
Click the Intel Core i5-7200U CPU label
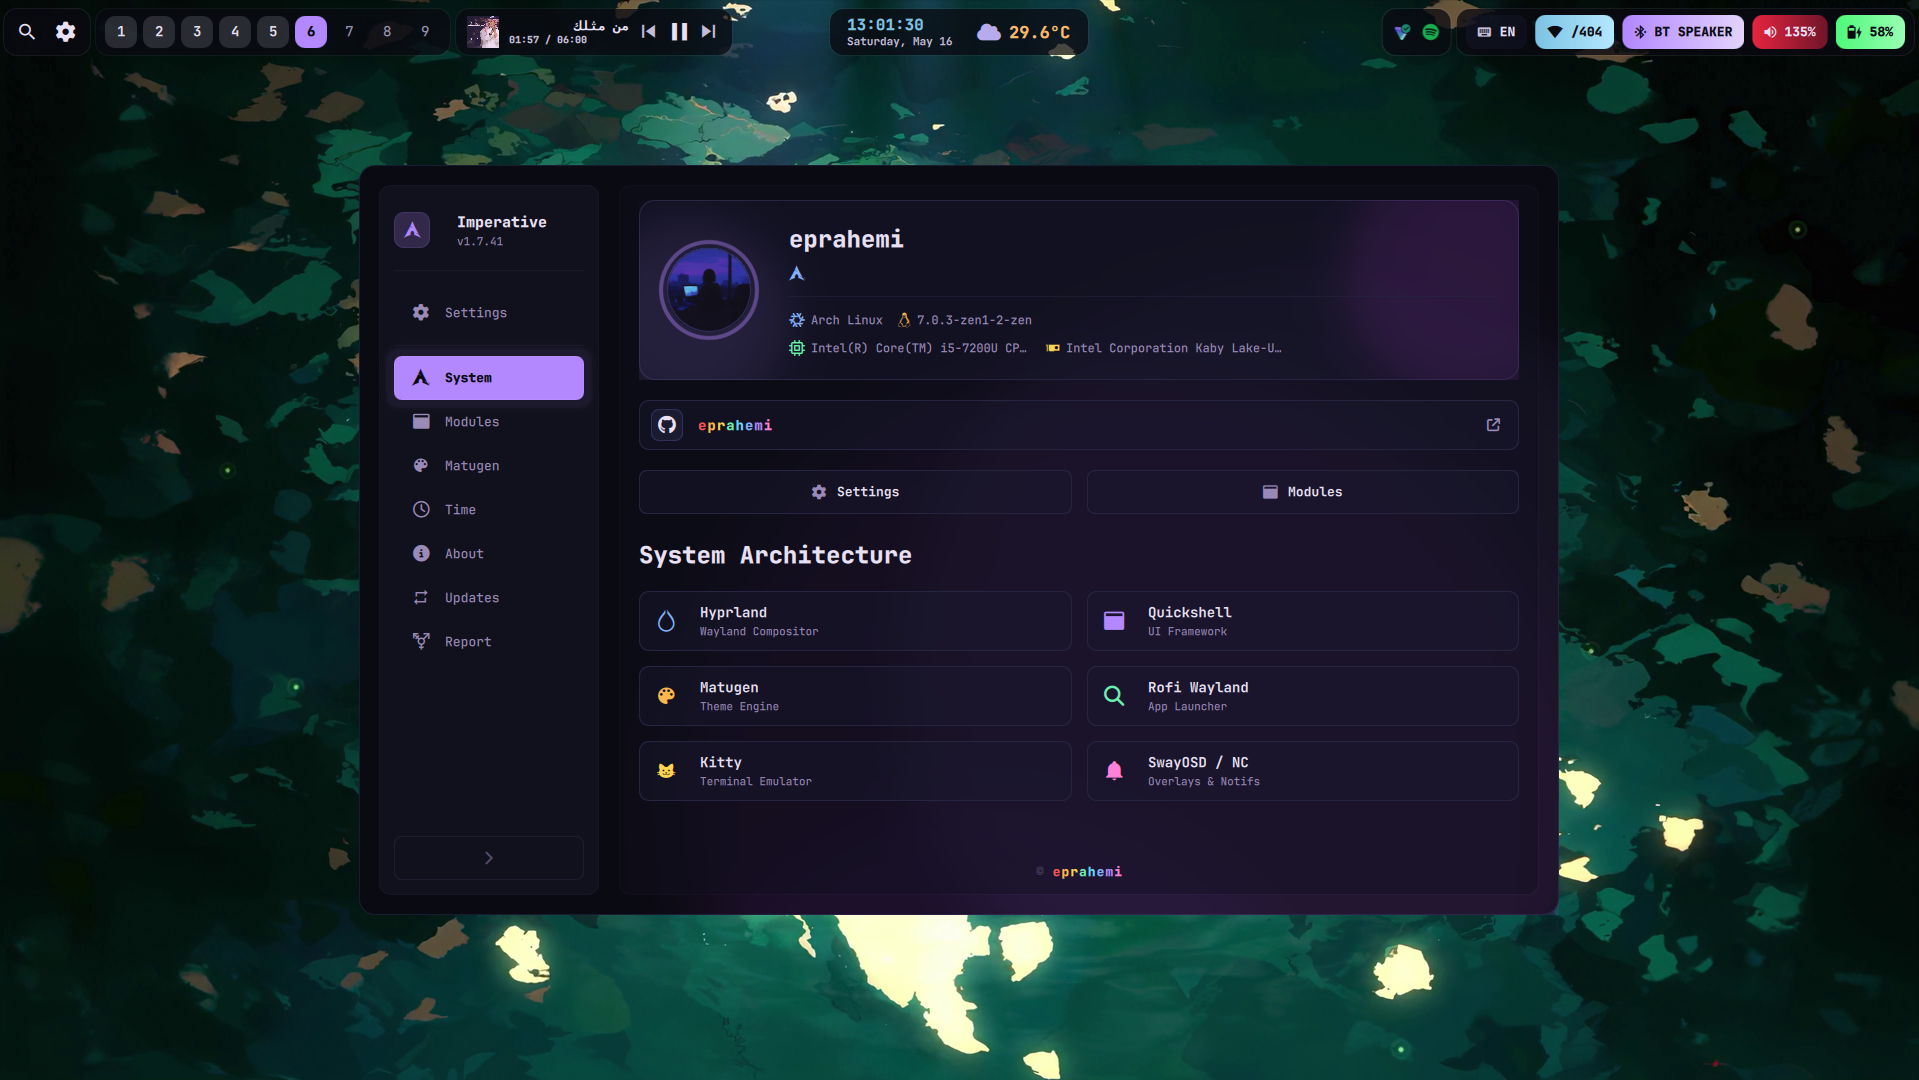(918, 348)
